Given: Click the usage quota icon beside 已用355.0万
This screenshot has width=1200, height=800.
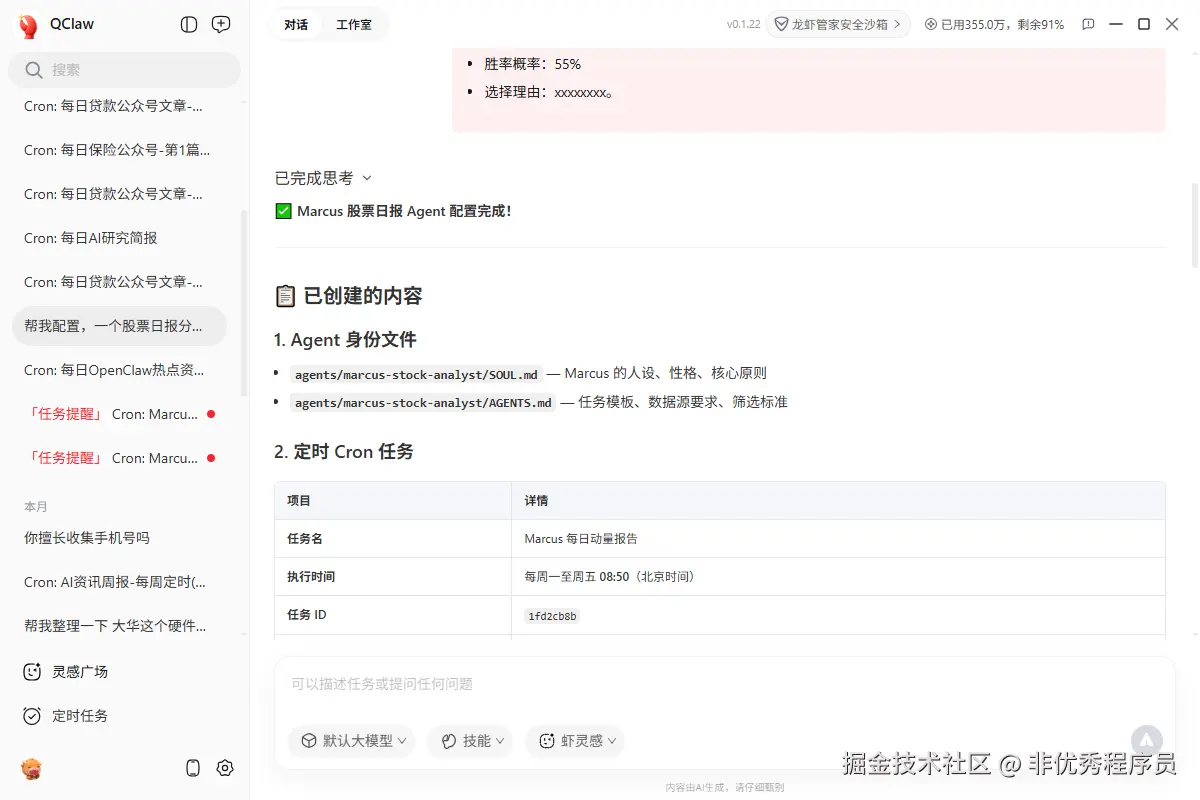Looking at the screenshot, I should coord(931,24).
